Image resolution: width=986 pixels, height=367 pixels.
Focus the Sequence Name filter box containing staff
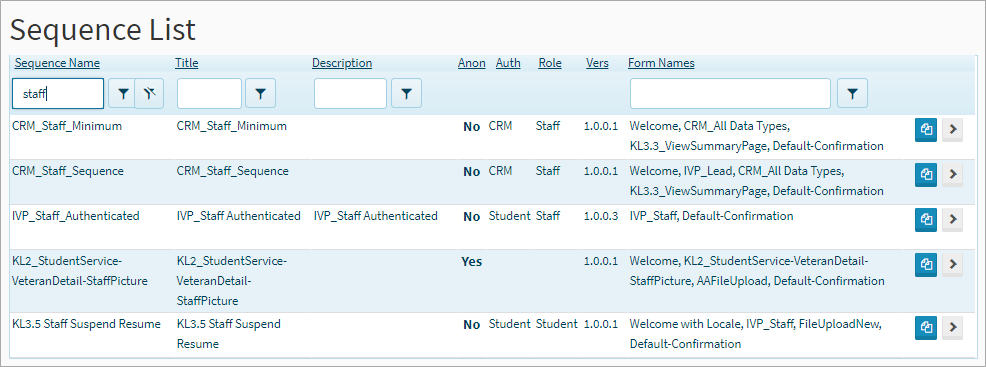[x=58, y=94]
